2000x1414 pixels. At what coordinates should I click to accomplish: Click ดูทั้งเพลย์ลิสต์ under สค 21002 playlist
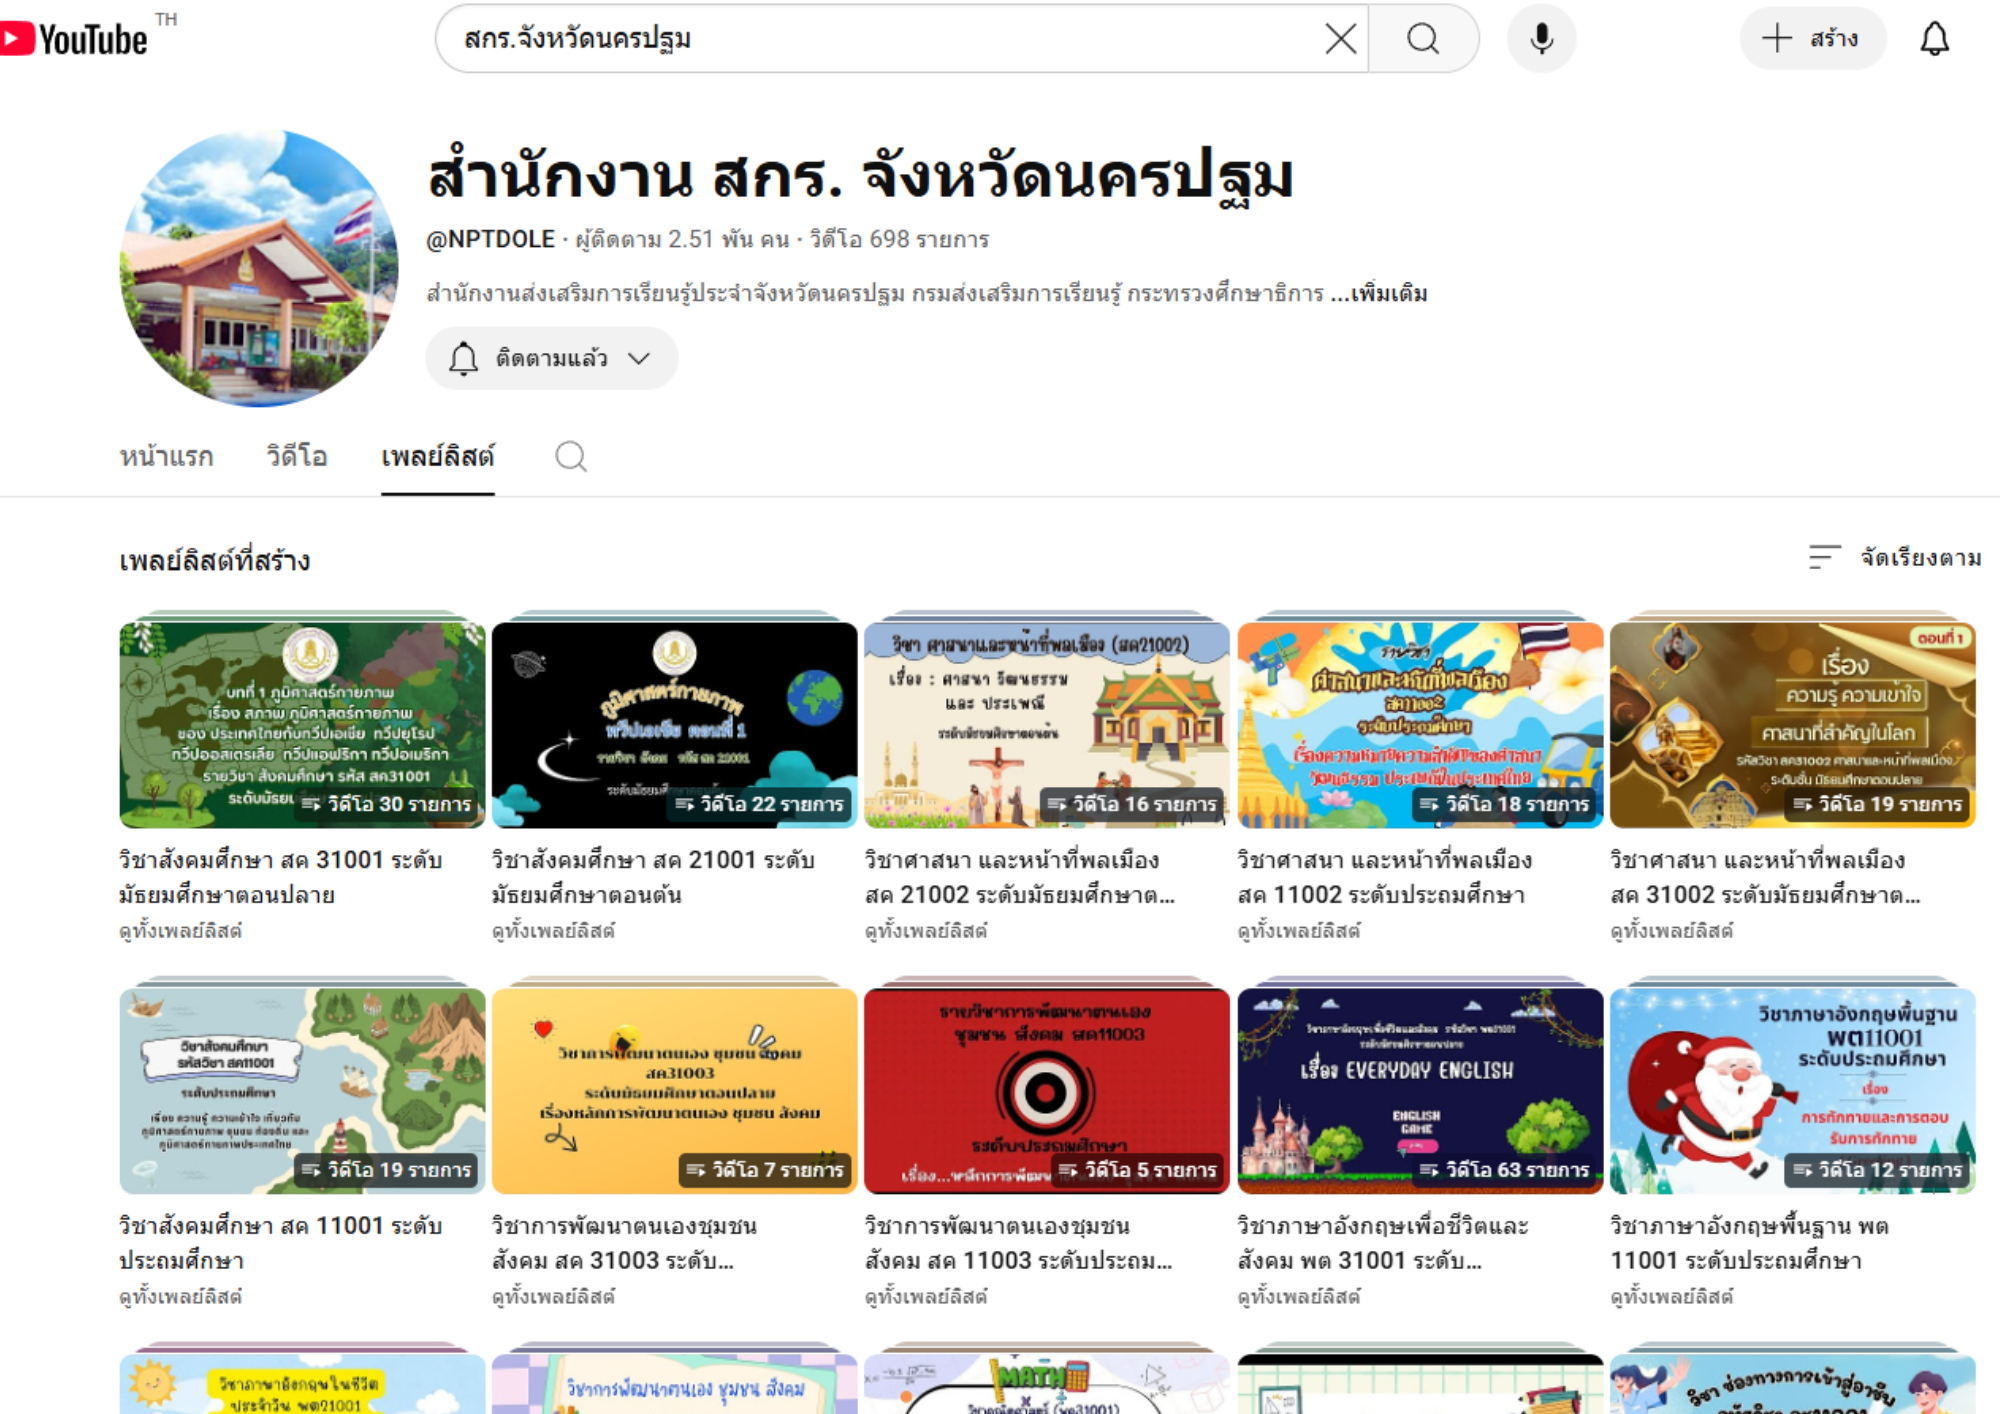(x=926, y=931)
